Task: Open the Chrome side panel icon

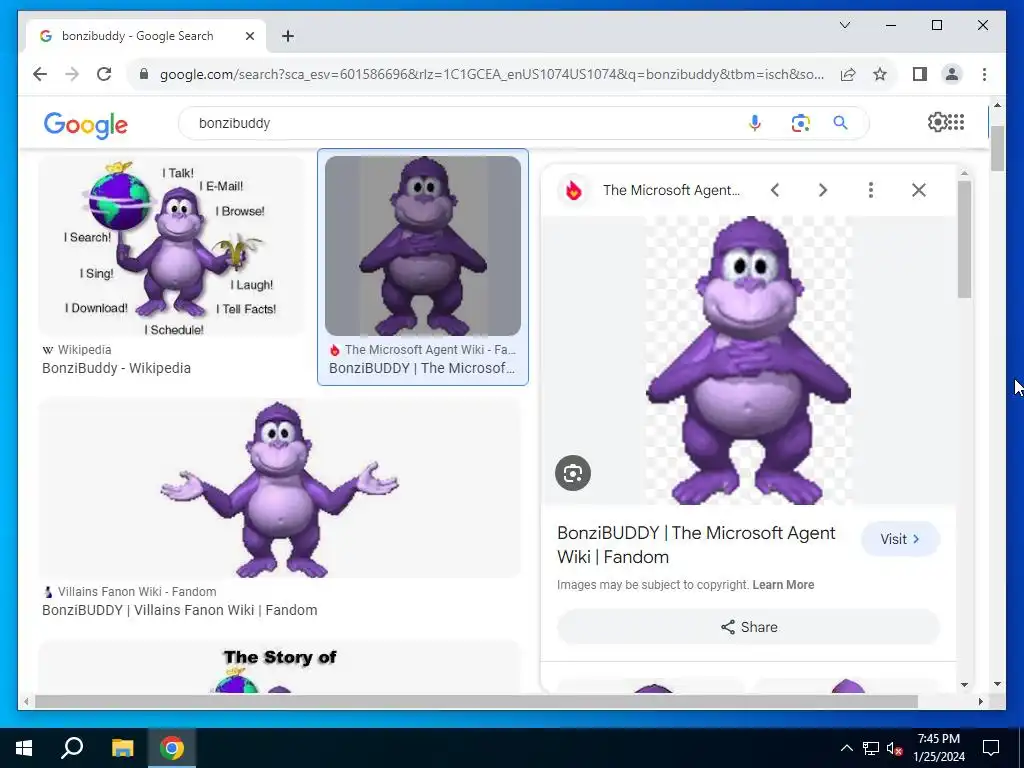Action: click(x=920, y=74)
